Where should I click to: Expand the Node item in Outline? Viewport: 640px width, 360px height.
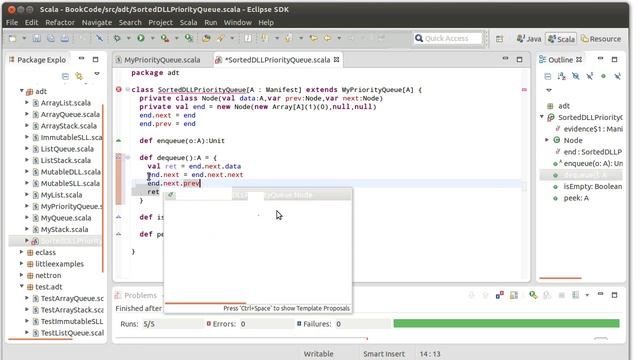pyautogui.click(x=547, y=140)
